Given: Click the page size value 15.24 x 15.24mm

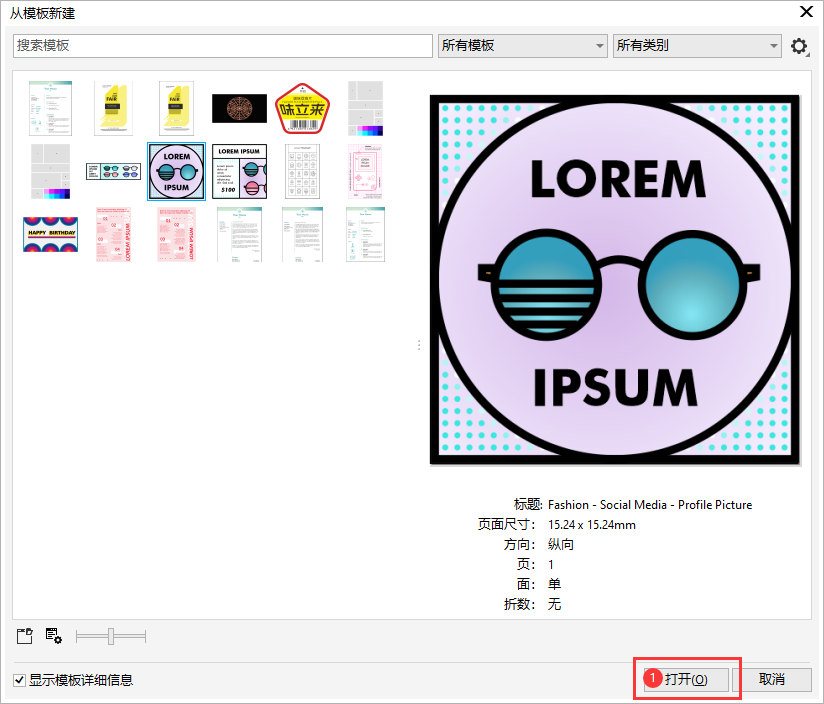Looking at the screenshot, I should (x=592, y=525).
